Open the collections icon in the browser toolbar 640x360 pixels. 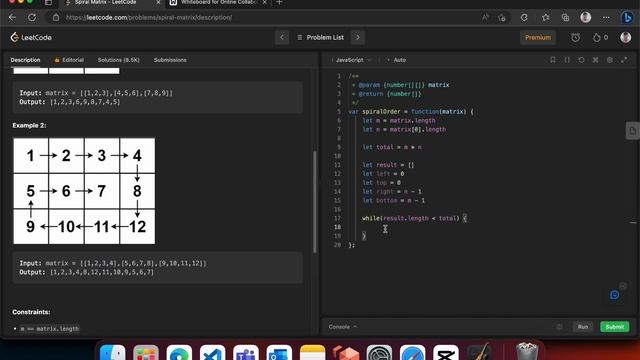coord(565,18)
